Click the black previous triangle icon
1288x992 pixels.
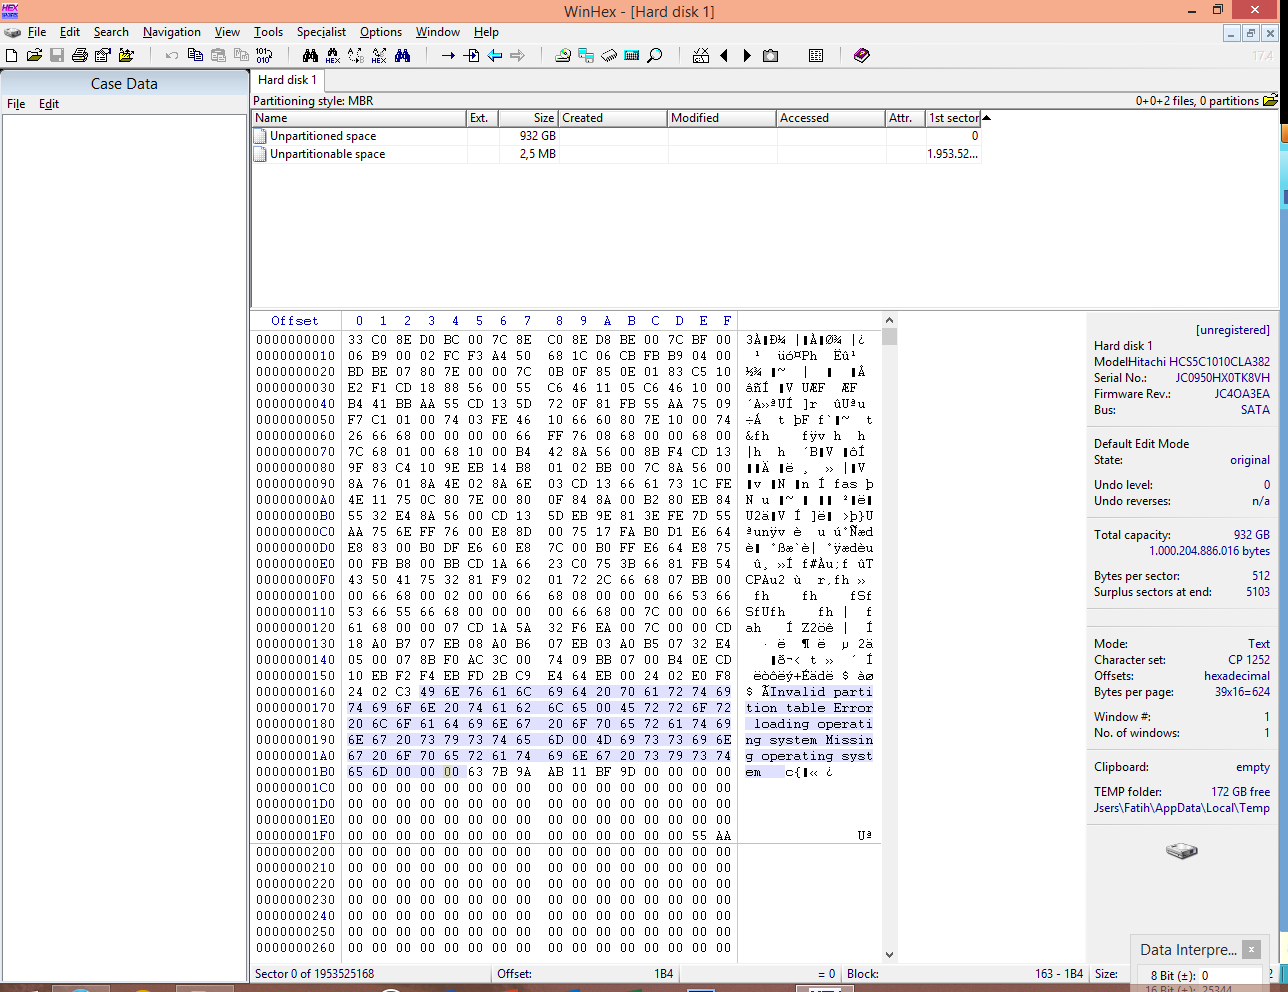724,56
